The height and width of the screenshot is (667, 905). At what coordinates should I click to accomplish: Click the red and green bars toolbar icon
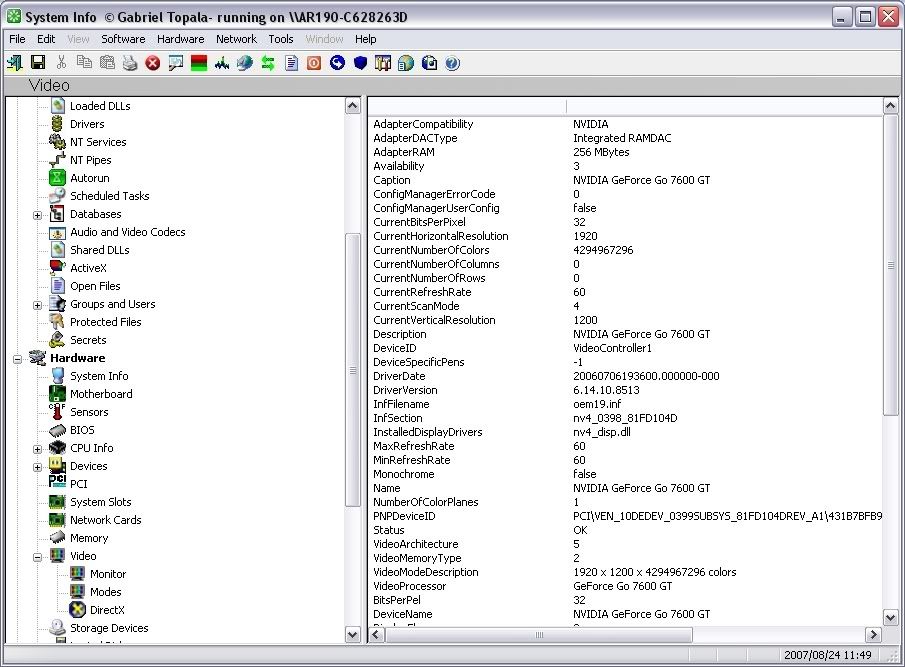tap(199, 63)
